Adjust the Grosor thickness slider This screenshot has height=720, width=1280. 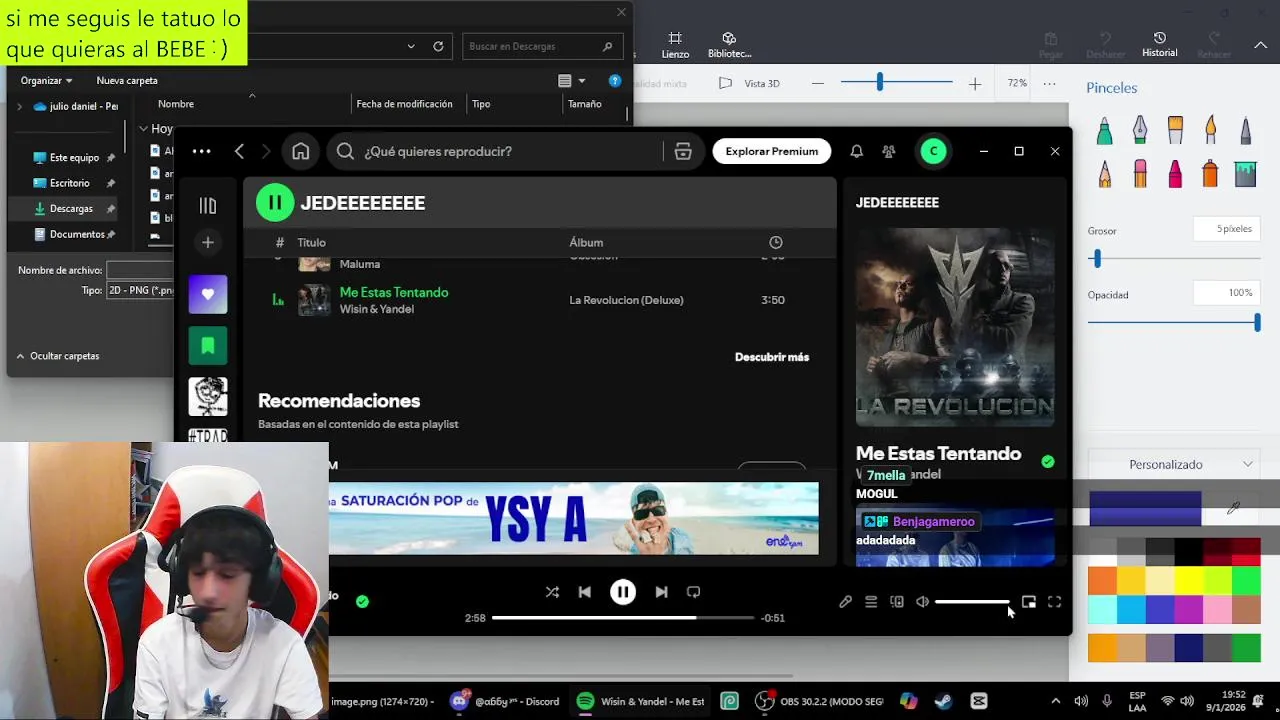click(1174, 259)
